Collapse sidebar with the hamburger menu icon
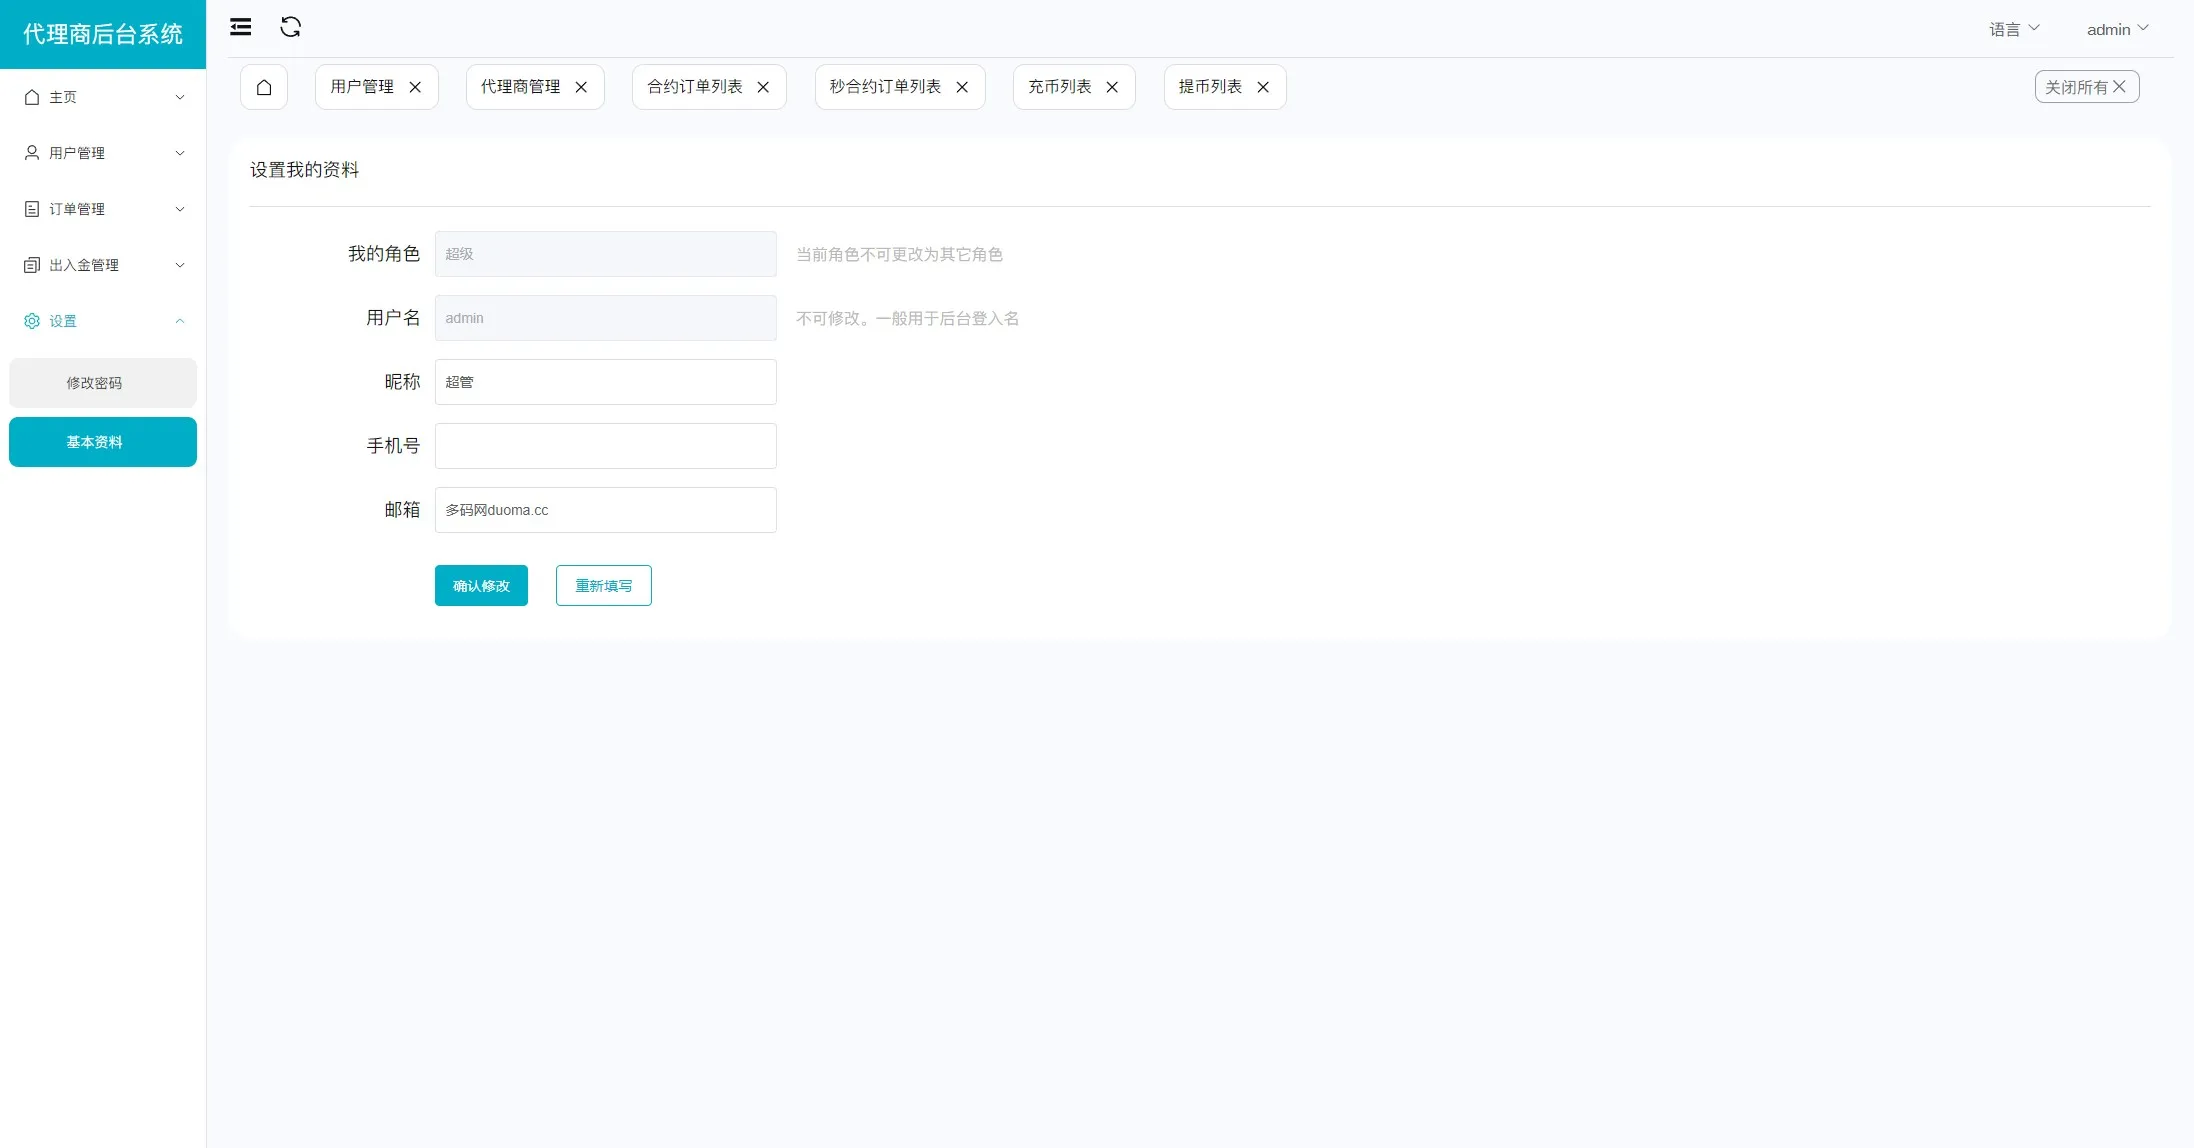This screenshot has height=1148, width=2194. coord(240,27)
